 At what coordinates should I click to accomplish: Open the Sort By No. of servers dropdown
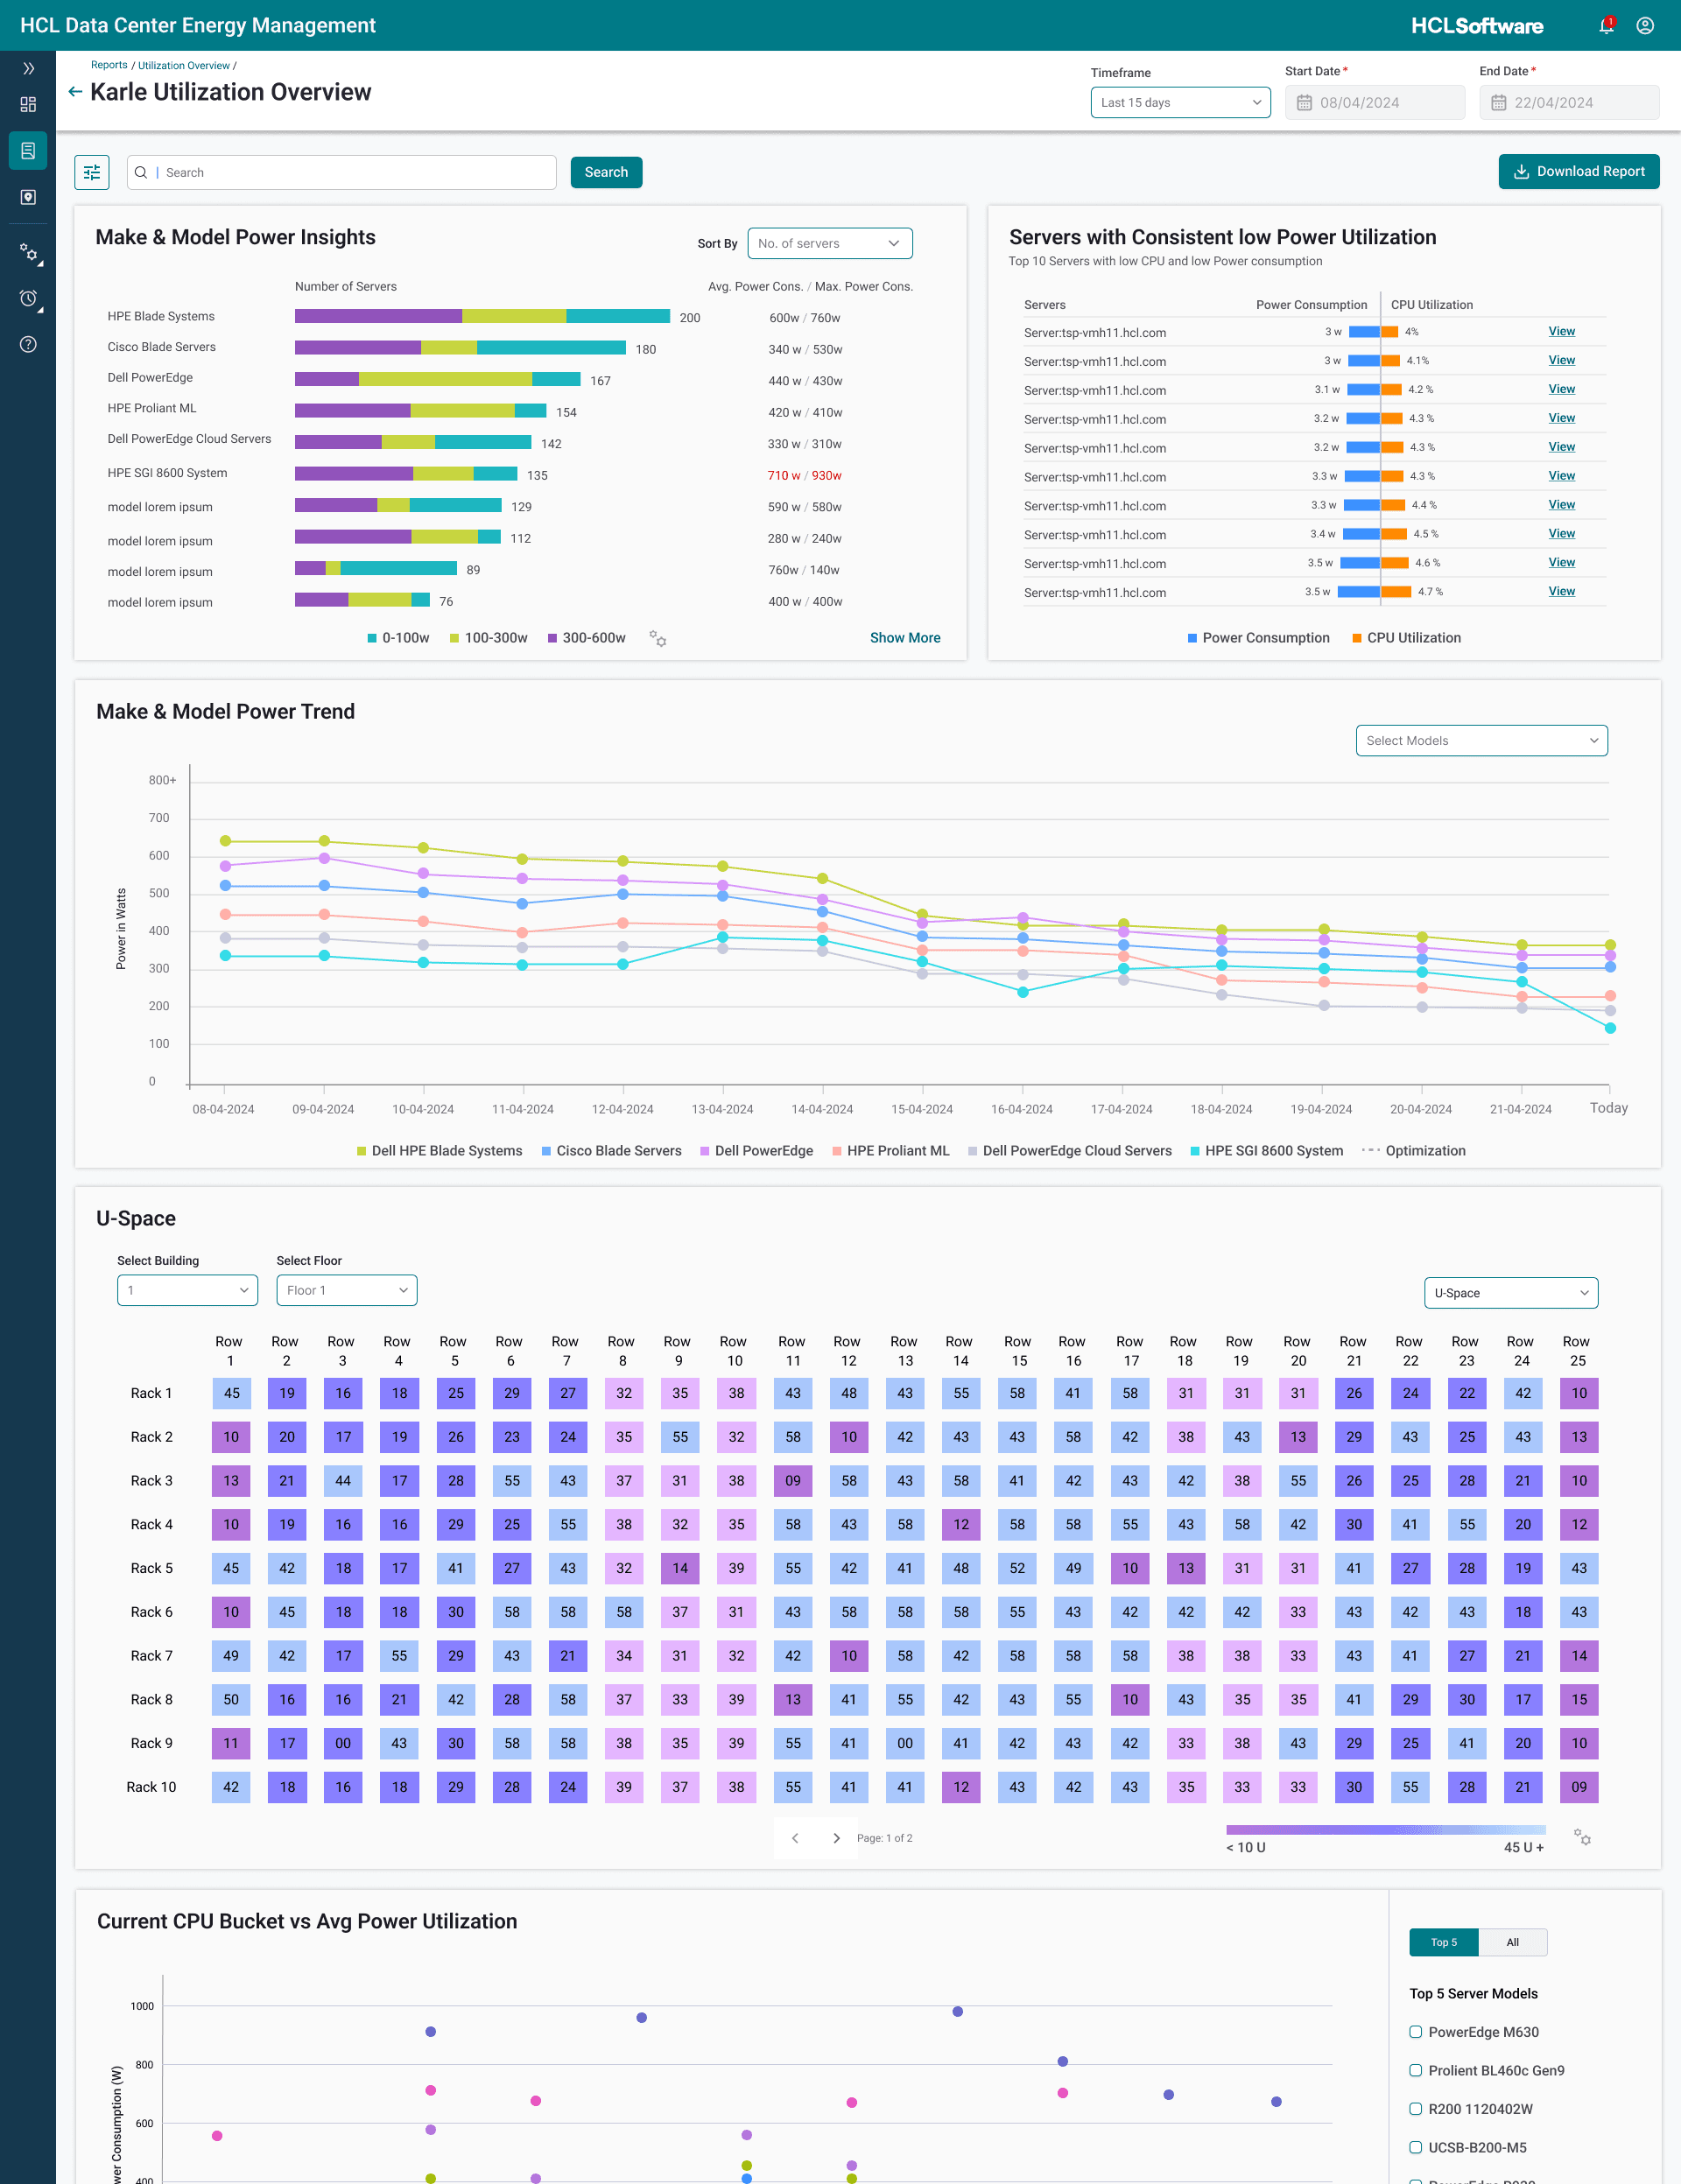(x=829, y=244)
